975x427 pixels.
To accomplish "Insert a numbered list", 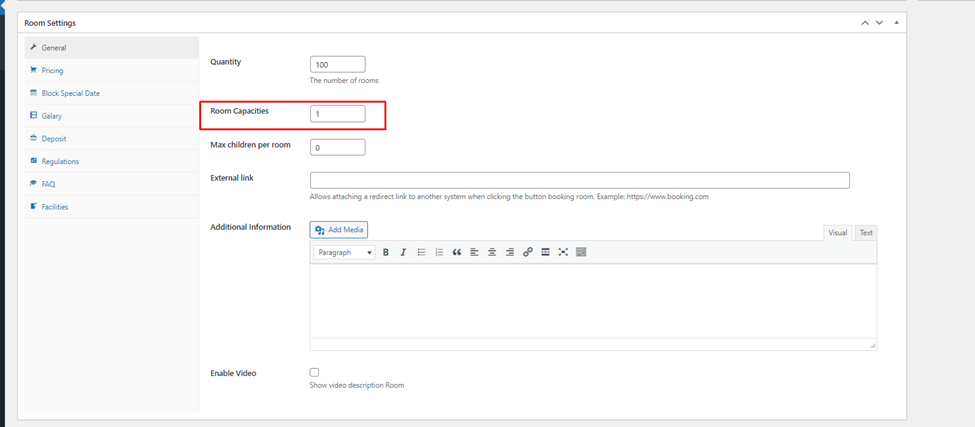I will [x=439, y=253].
